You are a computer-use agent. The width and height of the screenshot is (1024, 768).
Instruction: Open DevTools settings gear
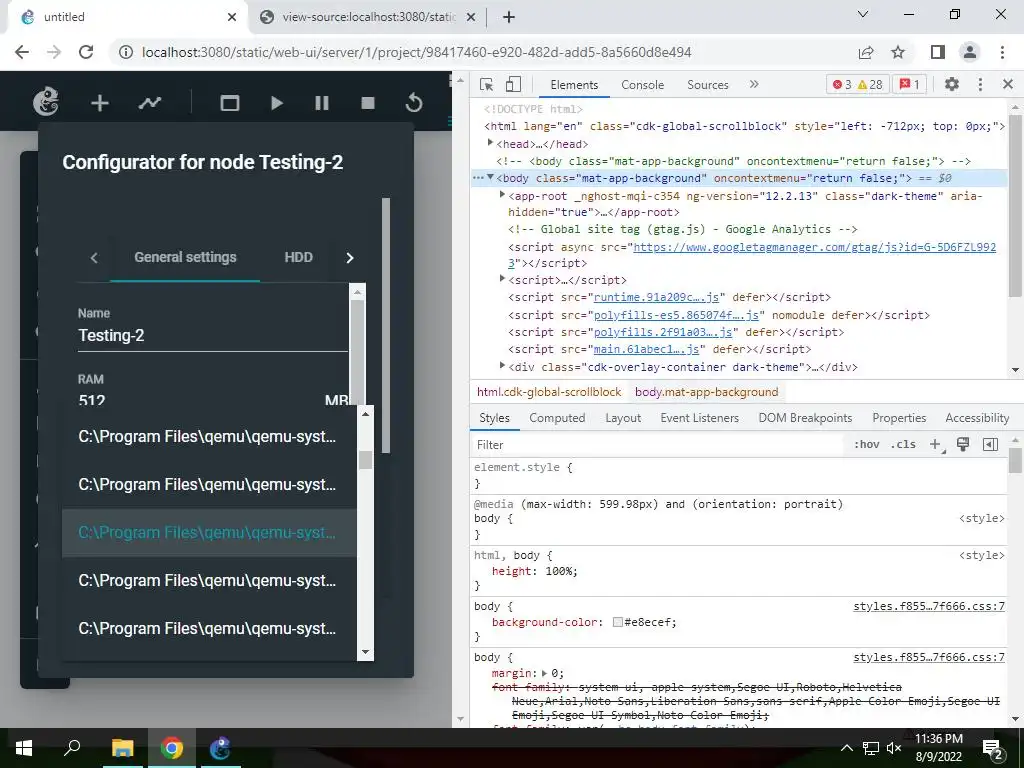pos(952,84)
